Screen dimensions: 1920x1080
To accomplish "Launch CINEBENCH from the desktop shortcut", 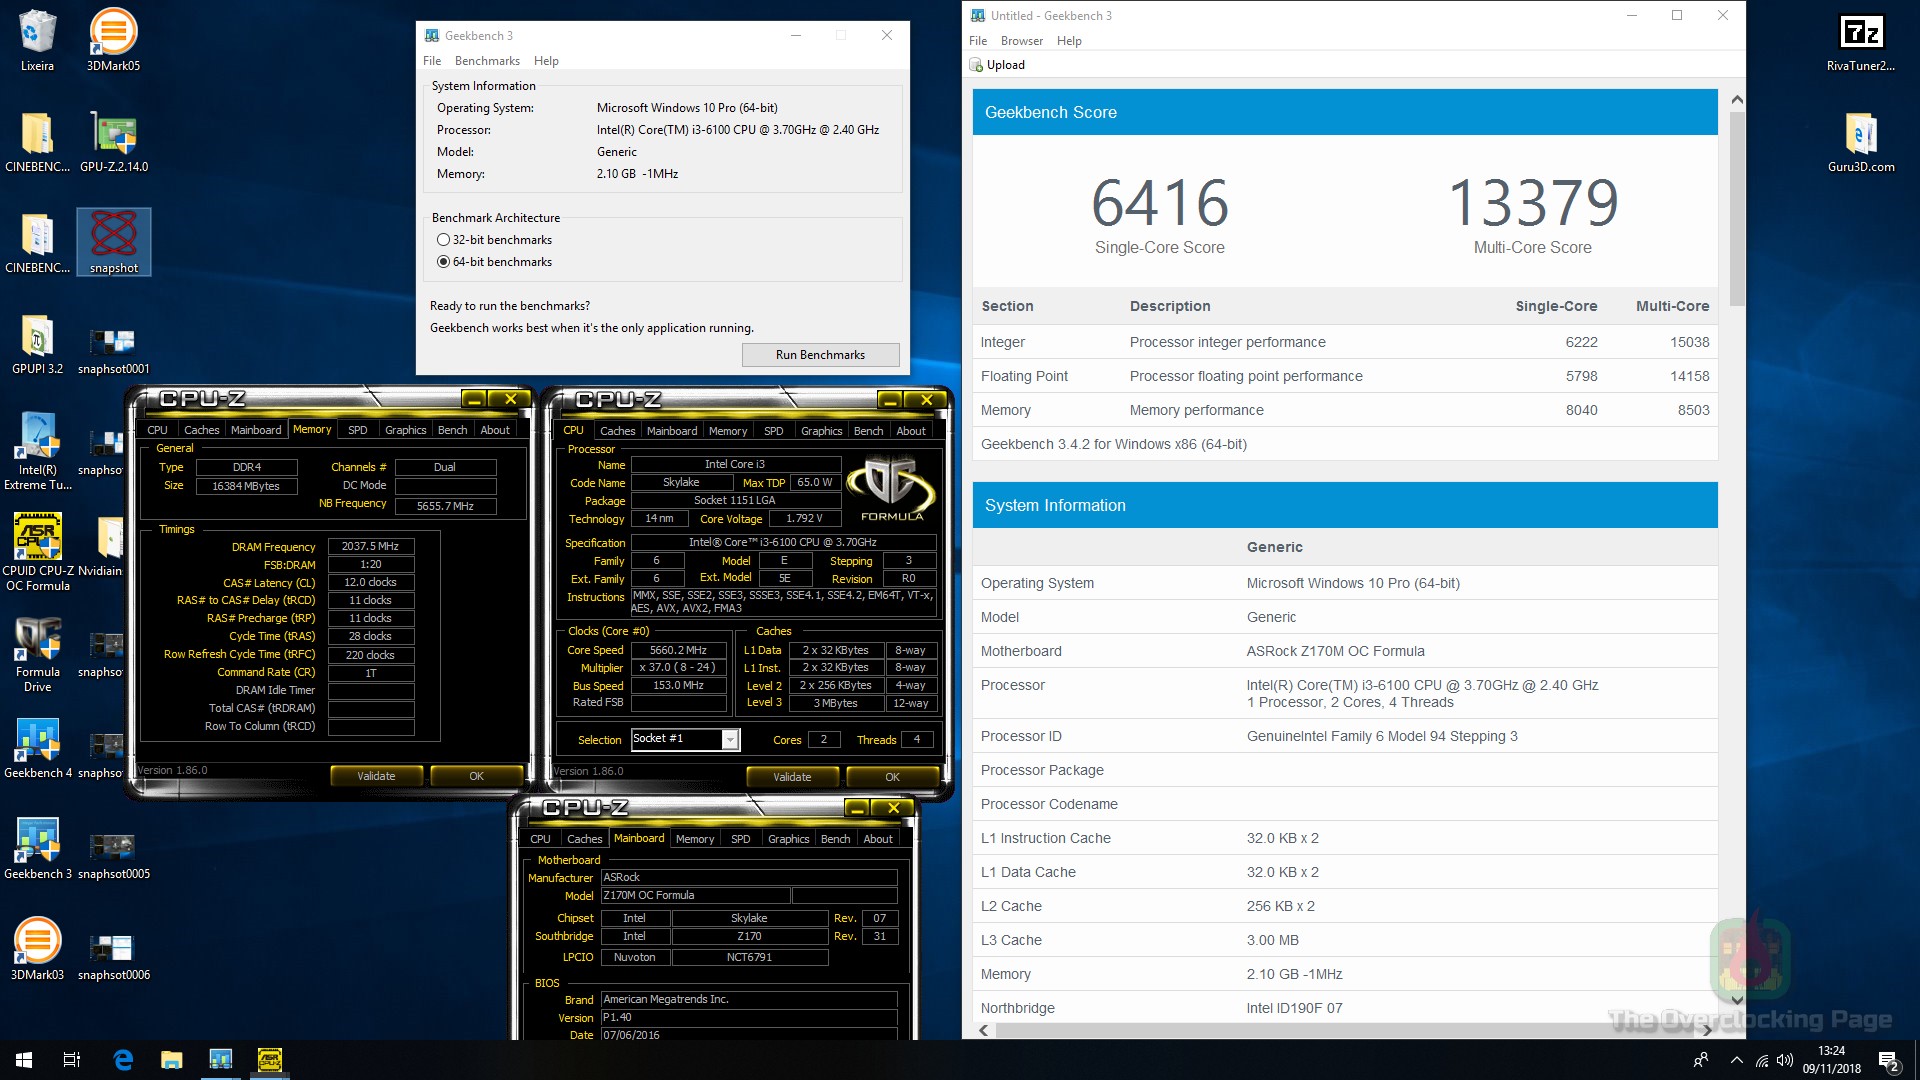I will [x=37, y=130].
